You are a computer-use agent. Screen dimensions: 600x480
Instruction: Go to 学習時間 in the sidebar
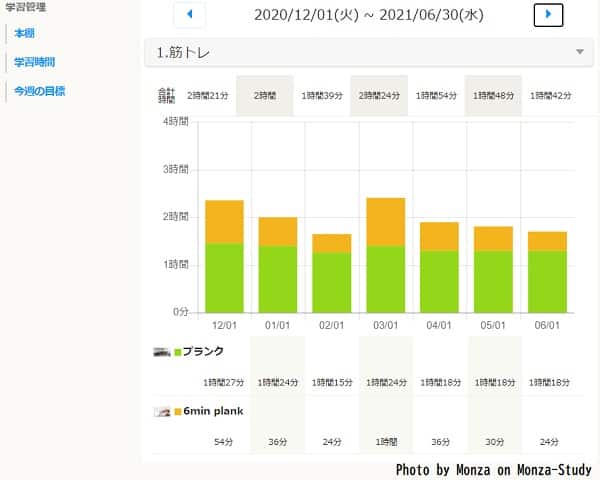(34, 62)
